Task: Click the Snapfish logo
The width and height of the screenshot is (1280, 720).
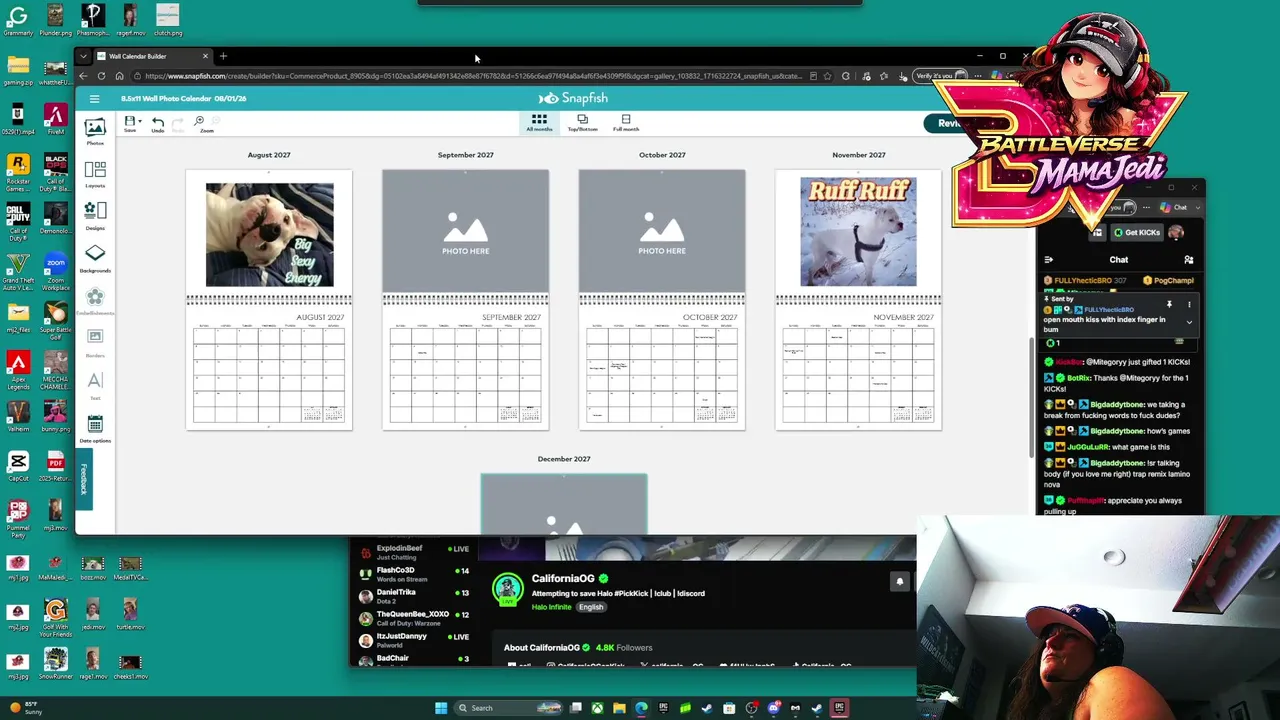Action: click(x=573, y=98)
